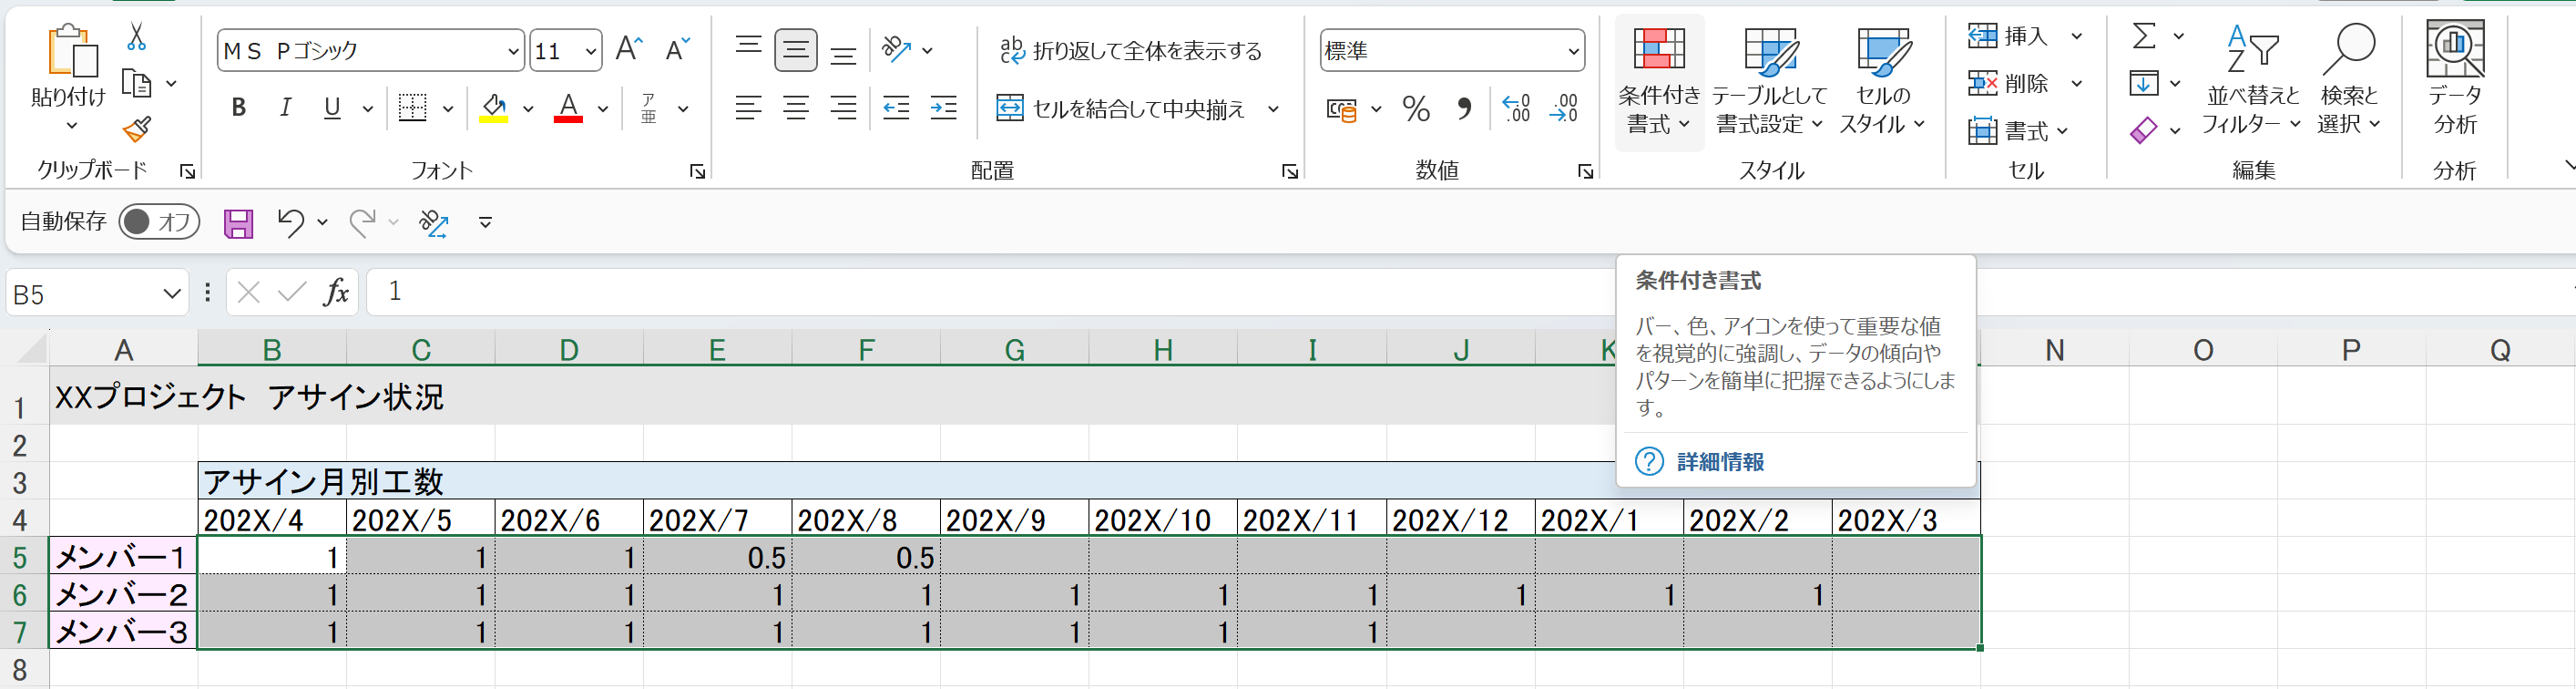
Task: Click the AutoSum sigma icon
Action: 2143,37
